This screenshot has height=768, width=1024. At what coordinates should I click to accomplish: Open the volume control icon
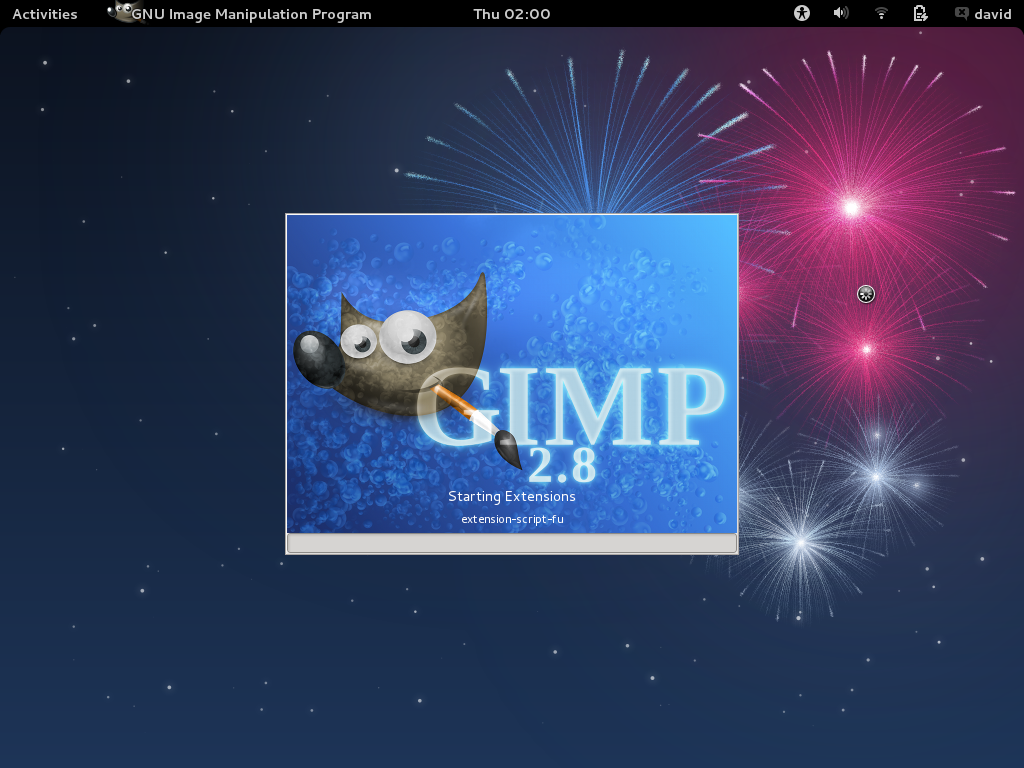point(840,13)
